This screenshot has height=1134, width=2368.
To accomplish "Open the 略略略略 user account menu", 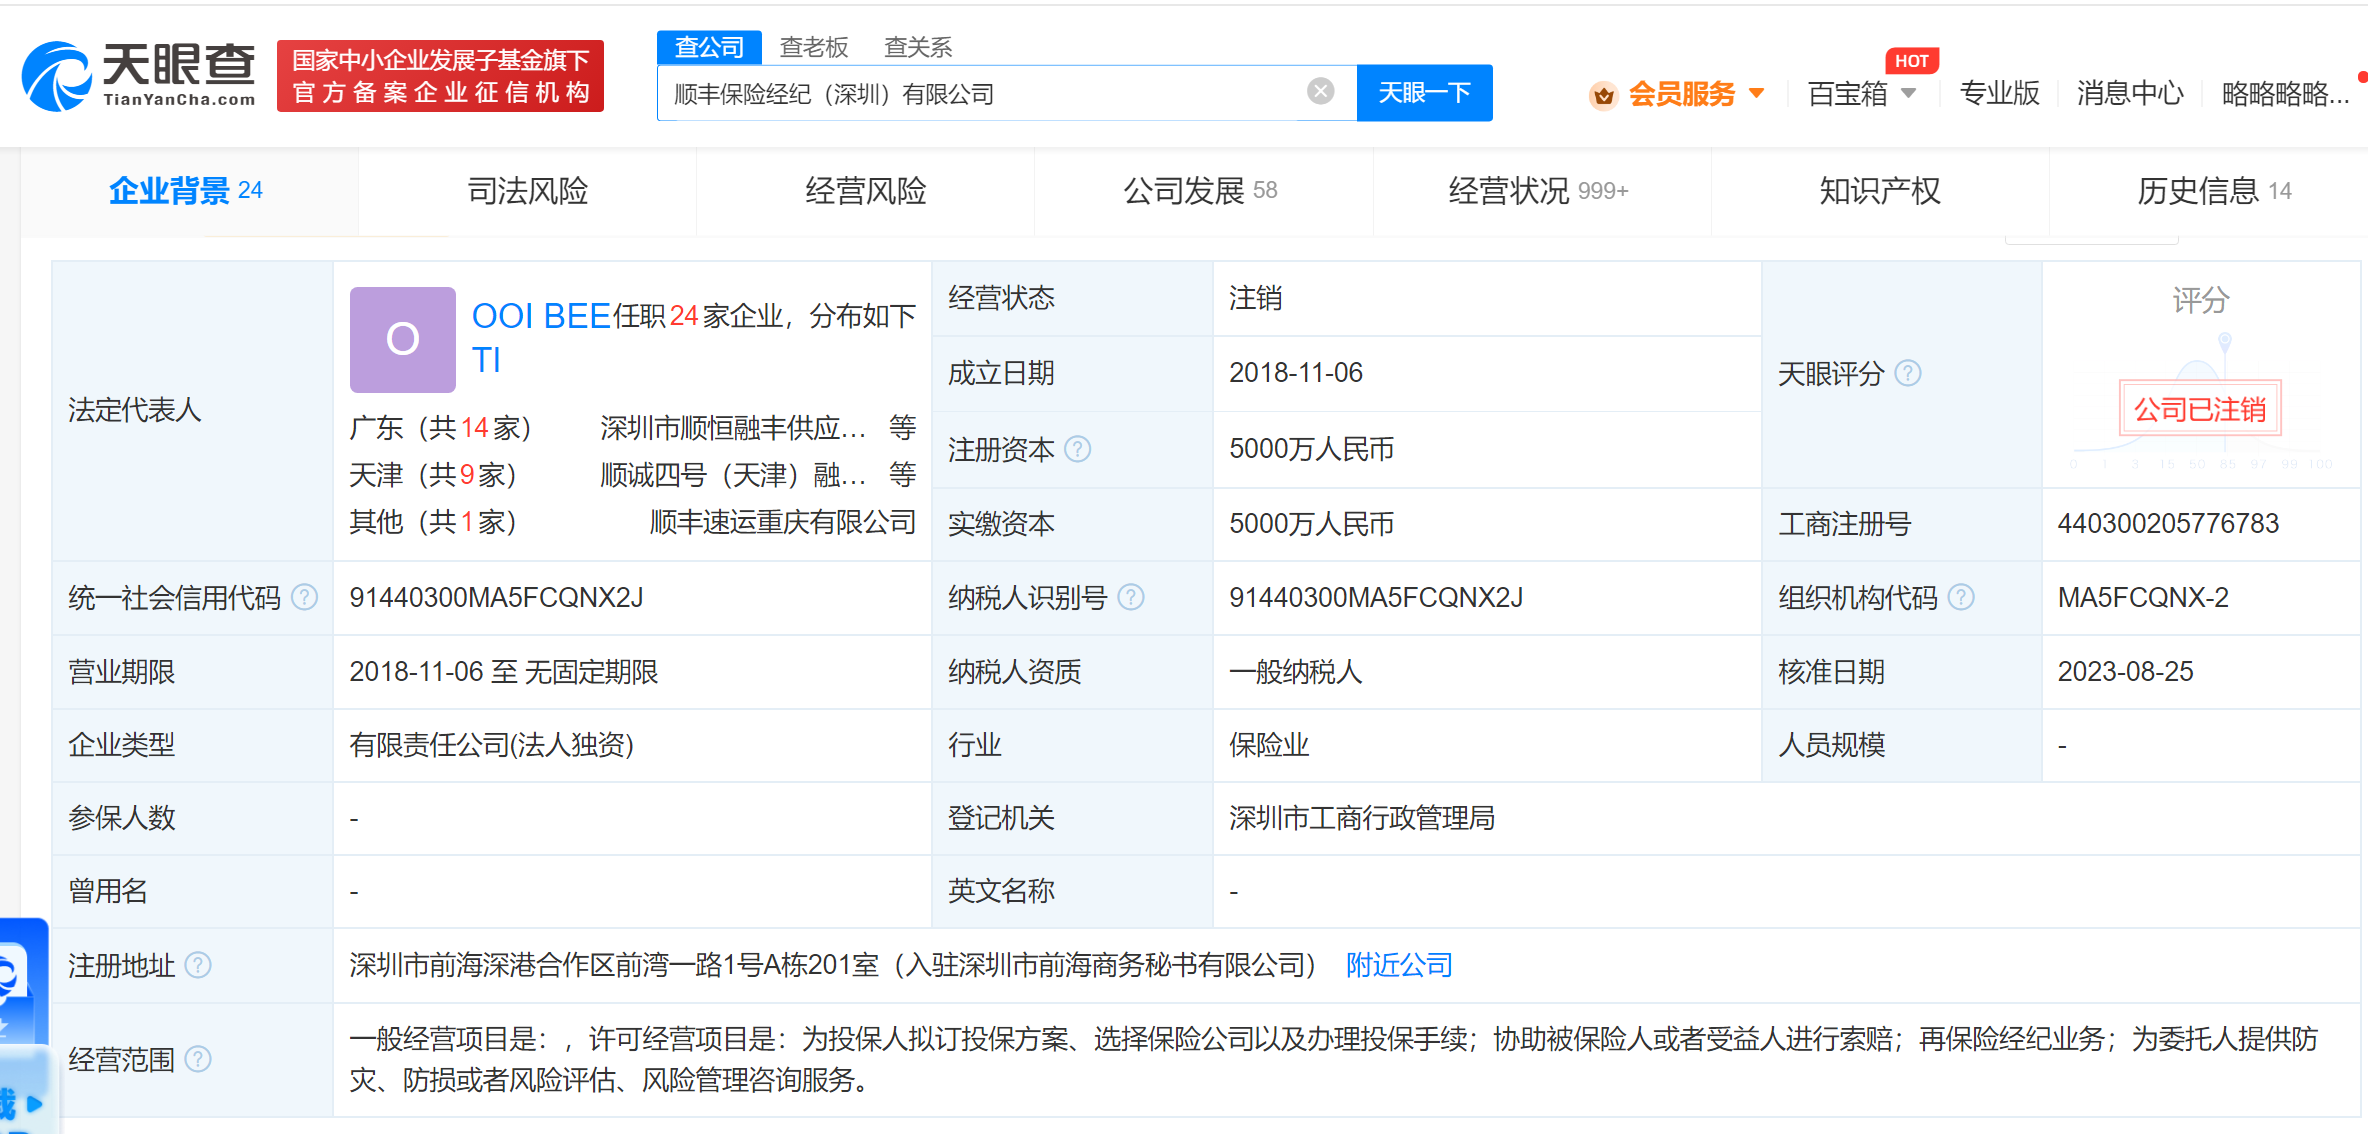I will pyautogui.click(x=2286, y=93).
